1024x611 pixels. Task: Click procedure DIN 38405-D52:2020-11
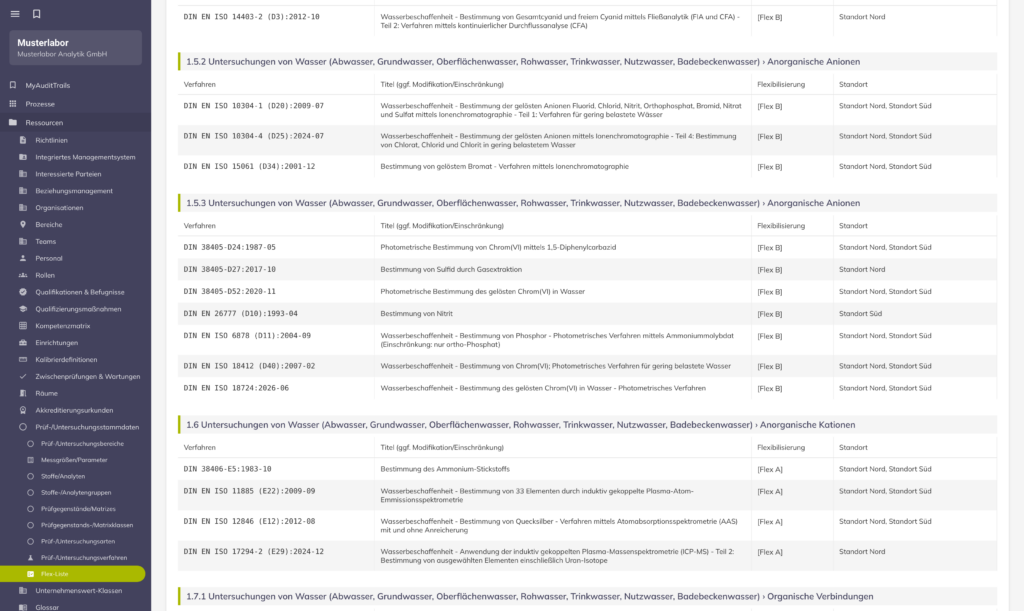(229, 292)
